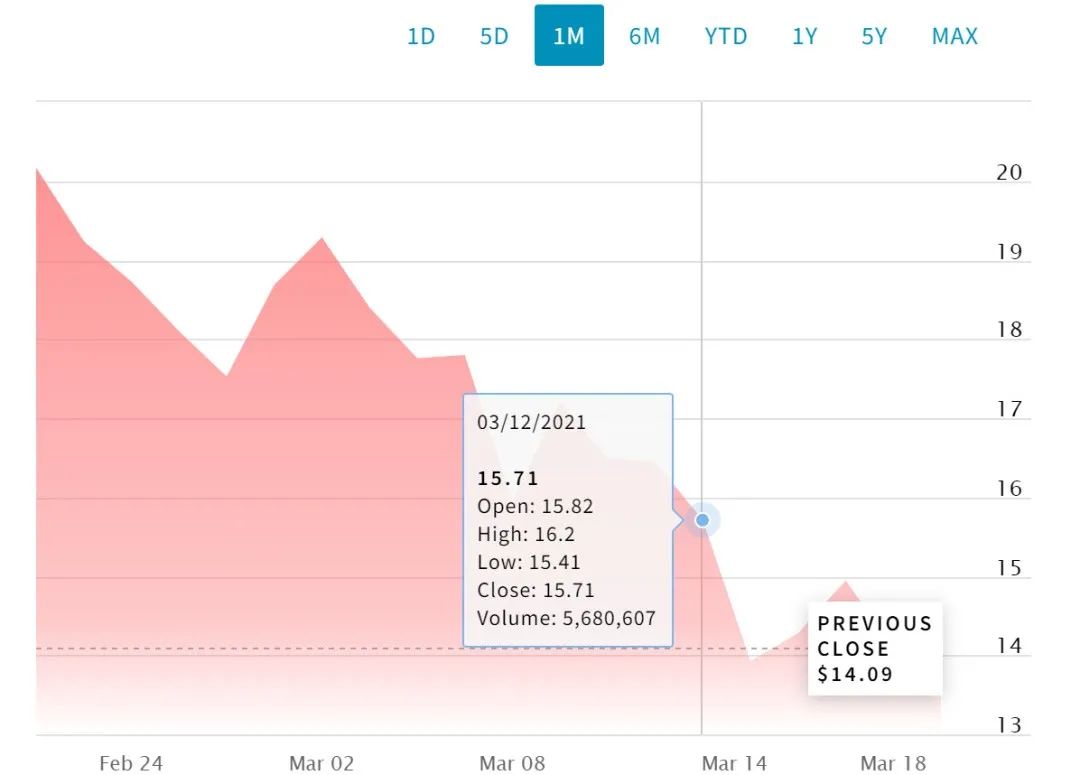Image resolution: width=1080 pixels, height=775 pixels.
Task: Choose the YTD range option
Action: click(725, 37)
